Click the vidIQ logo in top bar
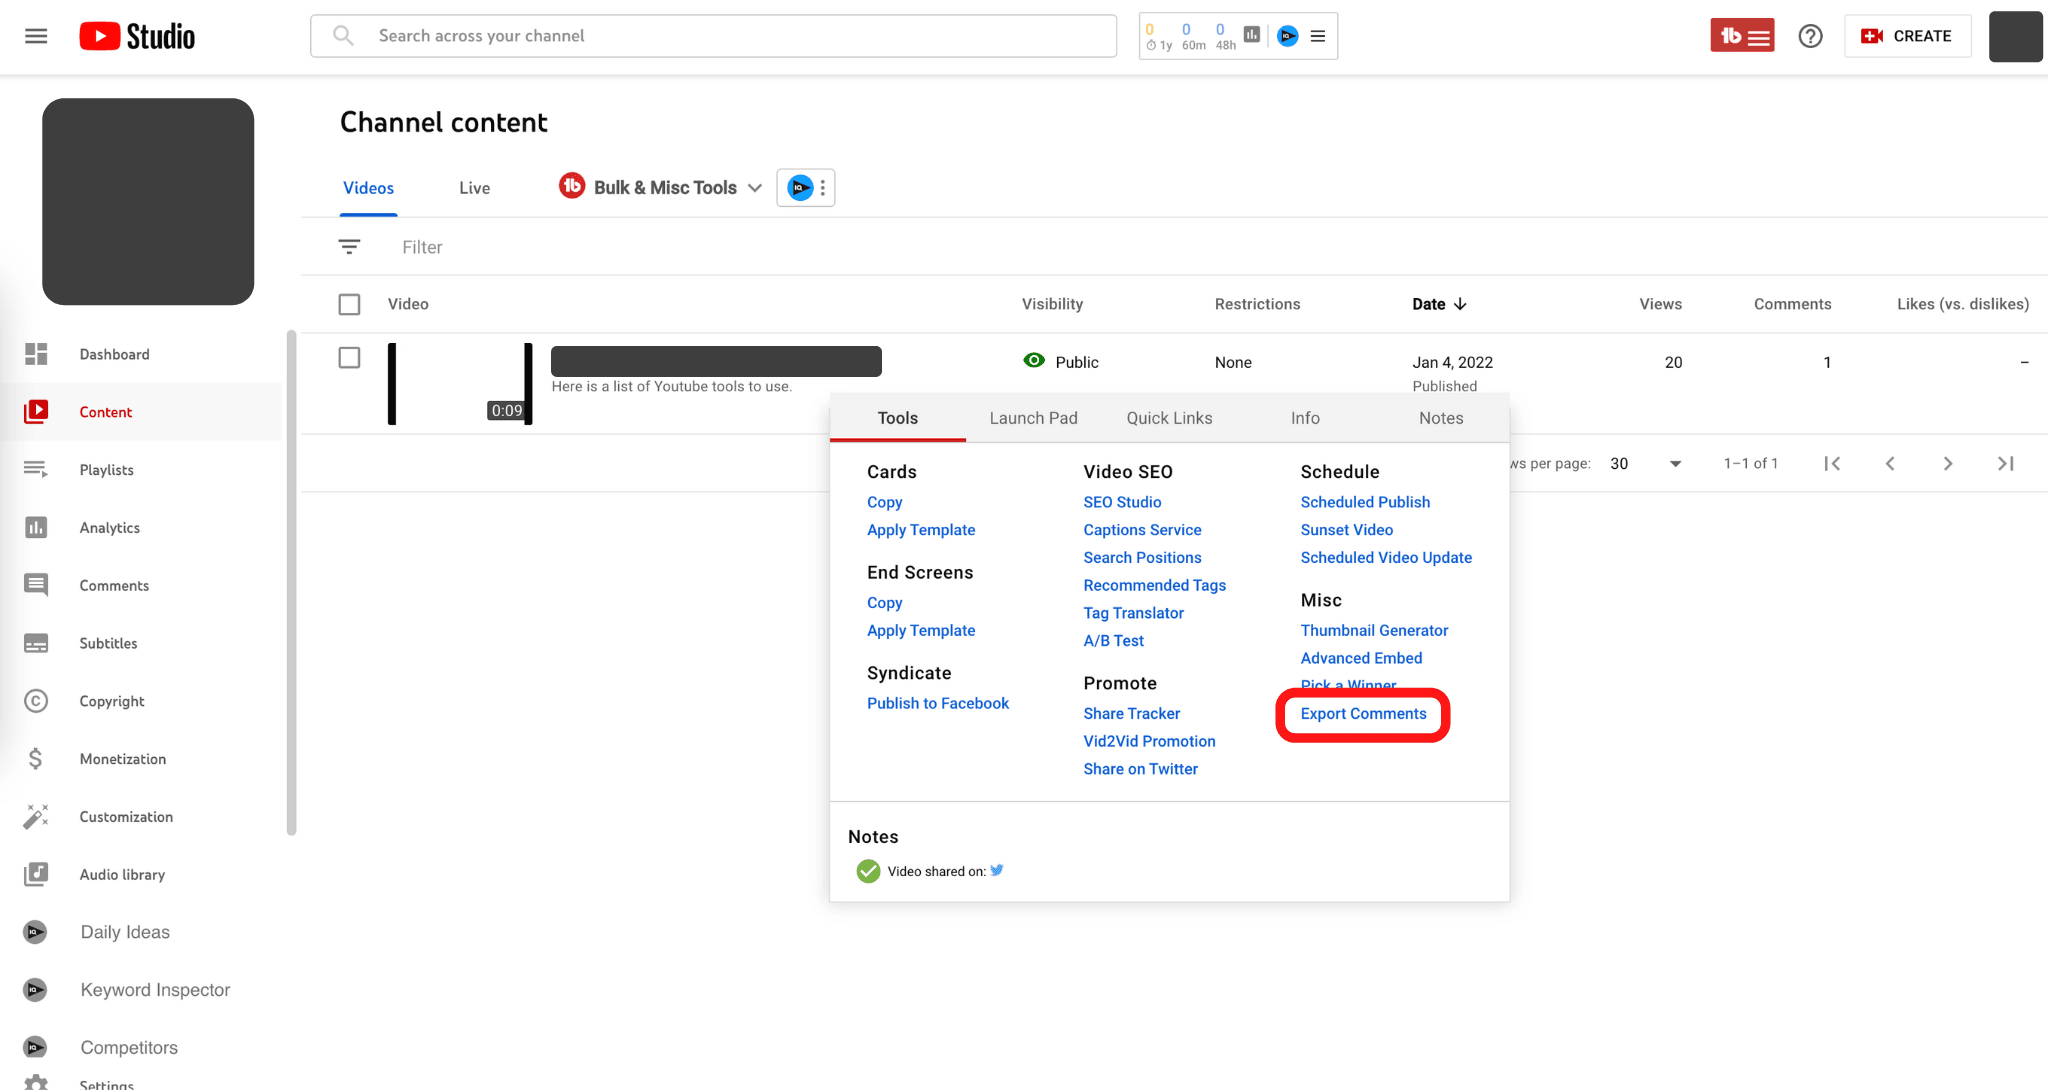 tap(1288, 36)
